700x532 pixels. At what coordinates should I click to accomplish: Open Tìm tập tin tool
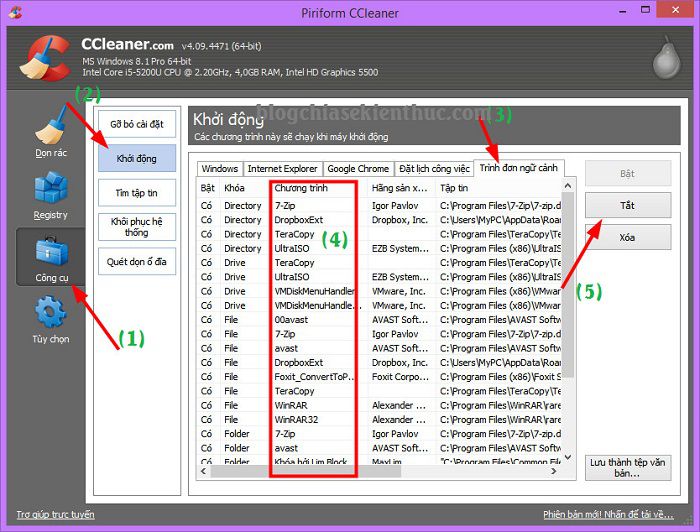tap(137, 193)
